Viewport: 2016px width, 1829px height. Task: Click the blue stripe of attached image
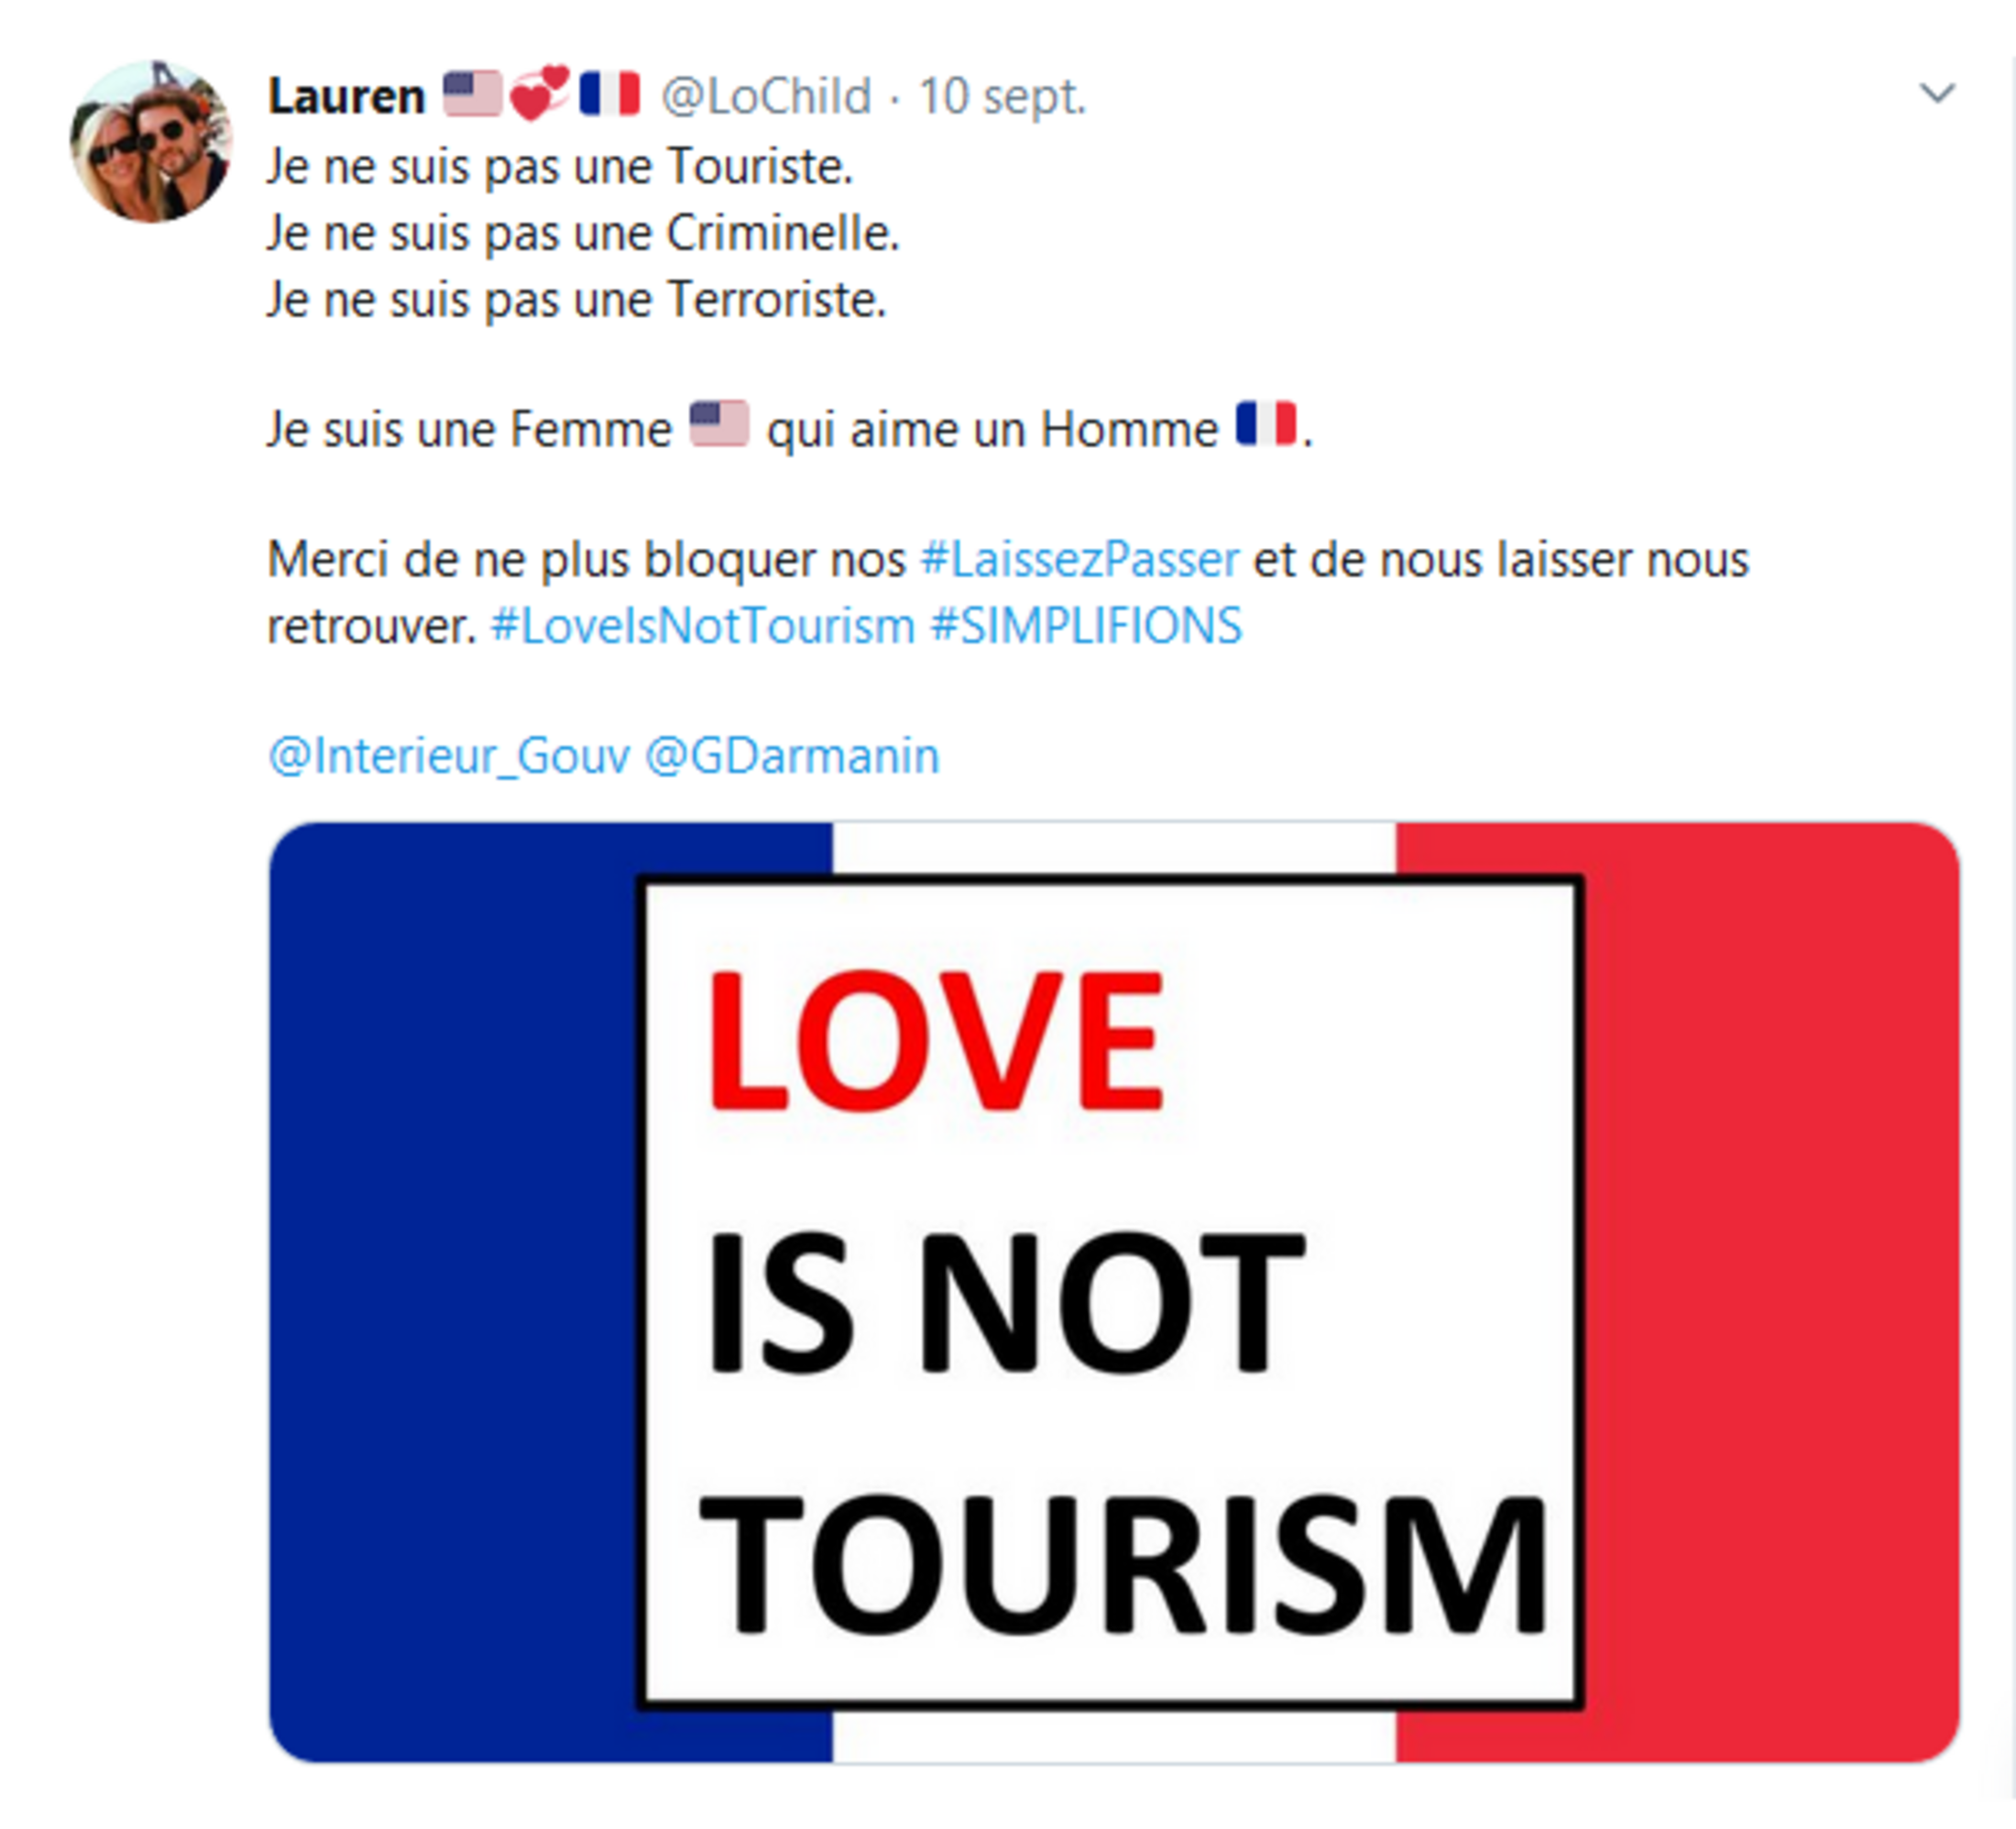point(452,1292)
